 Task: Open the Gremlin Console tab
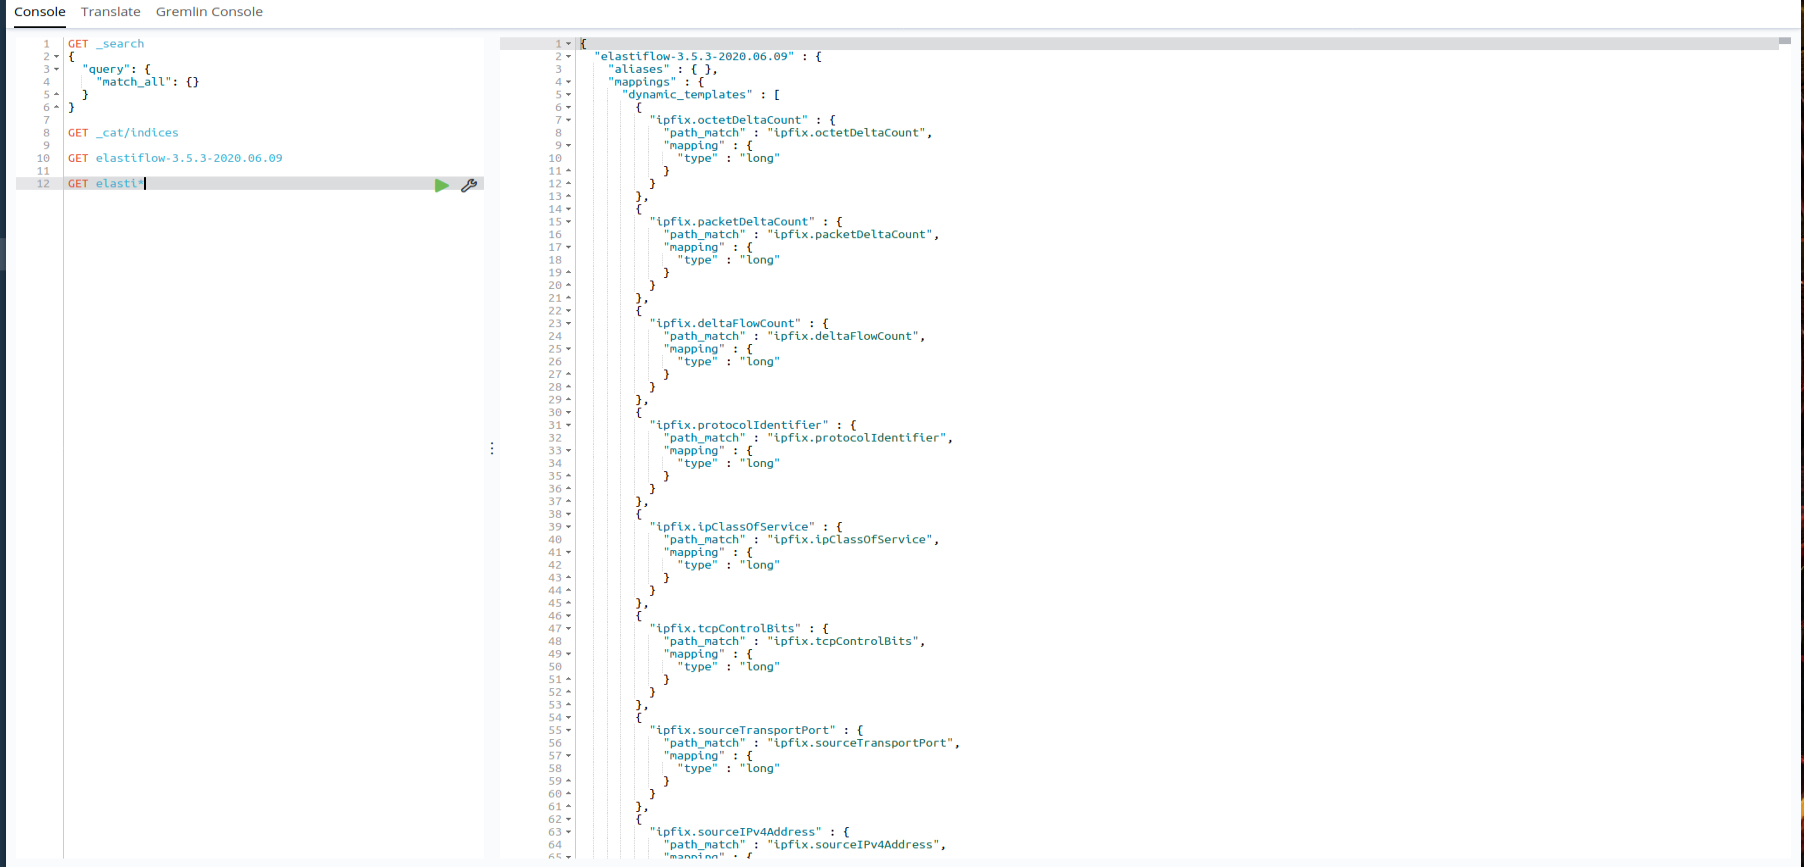tap(209, 12)
